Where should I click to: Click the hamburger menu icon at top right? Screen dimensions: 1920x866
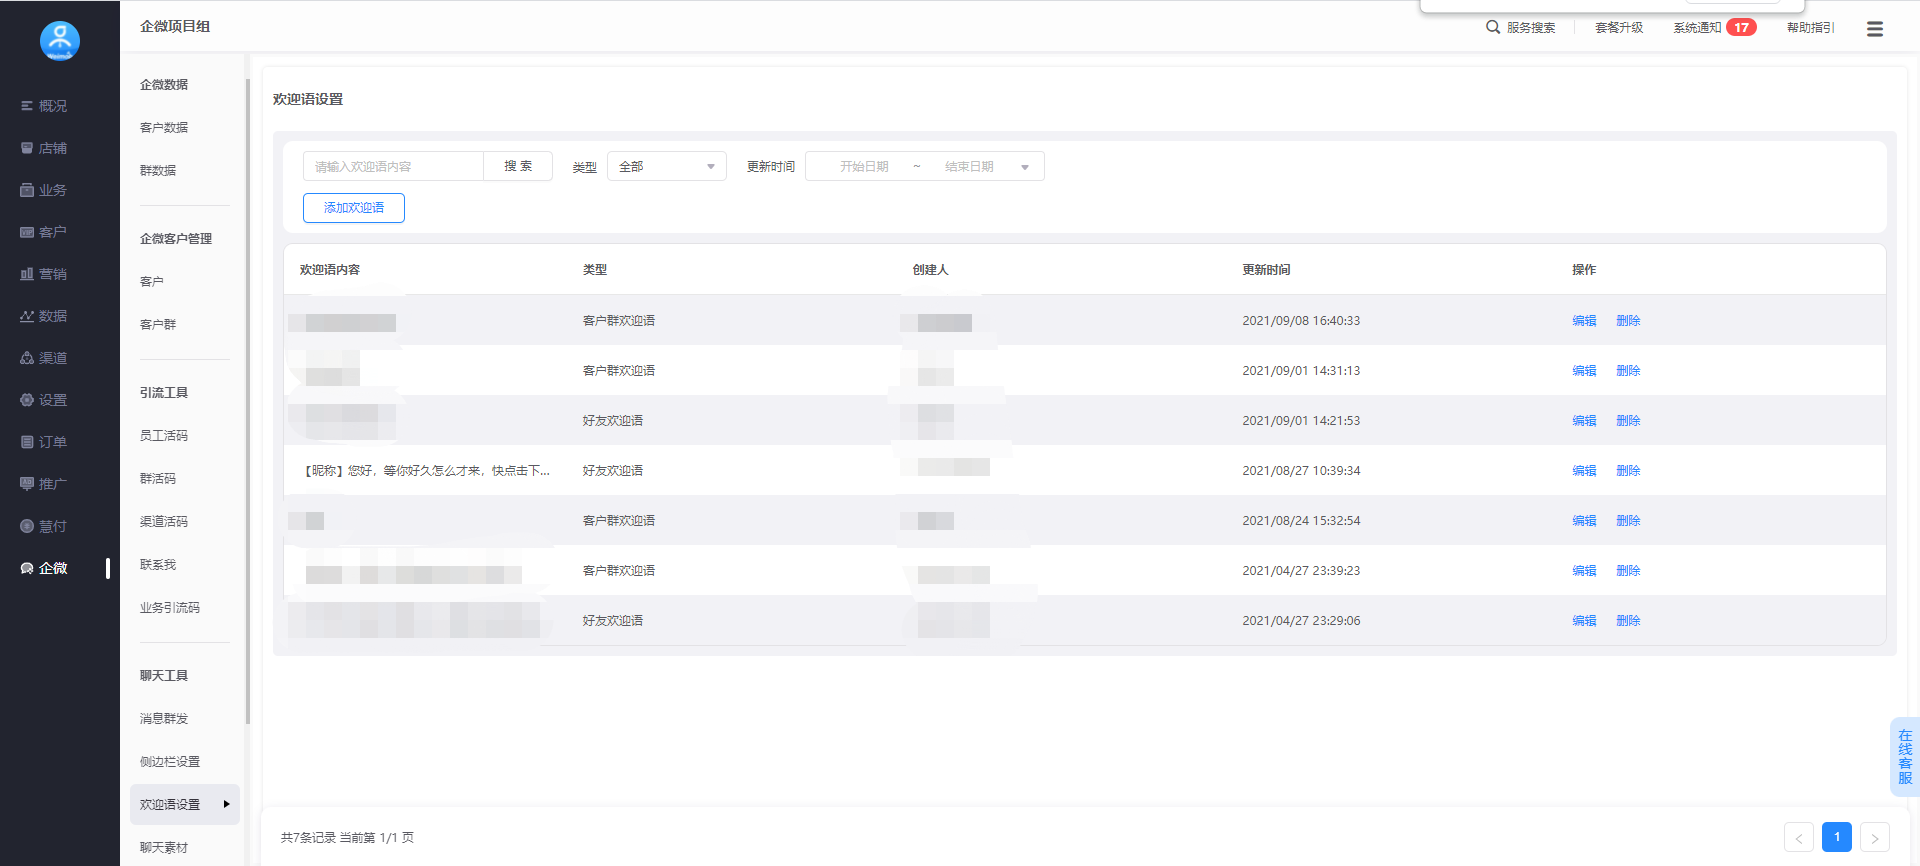pos(1874,29)
